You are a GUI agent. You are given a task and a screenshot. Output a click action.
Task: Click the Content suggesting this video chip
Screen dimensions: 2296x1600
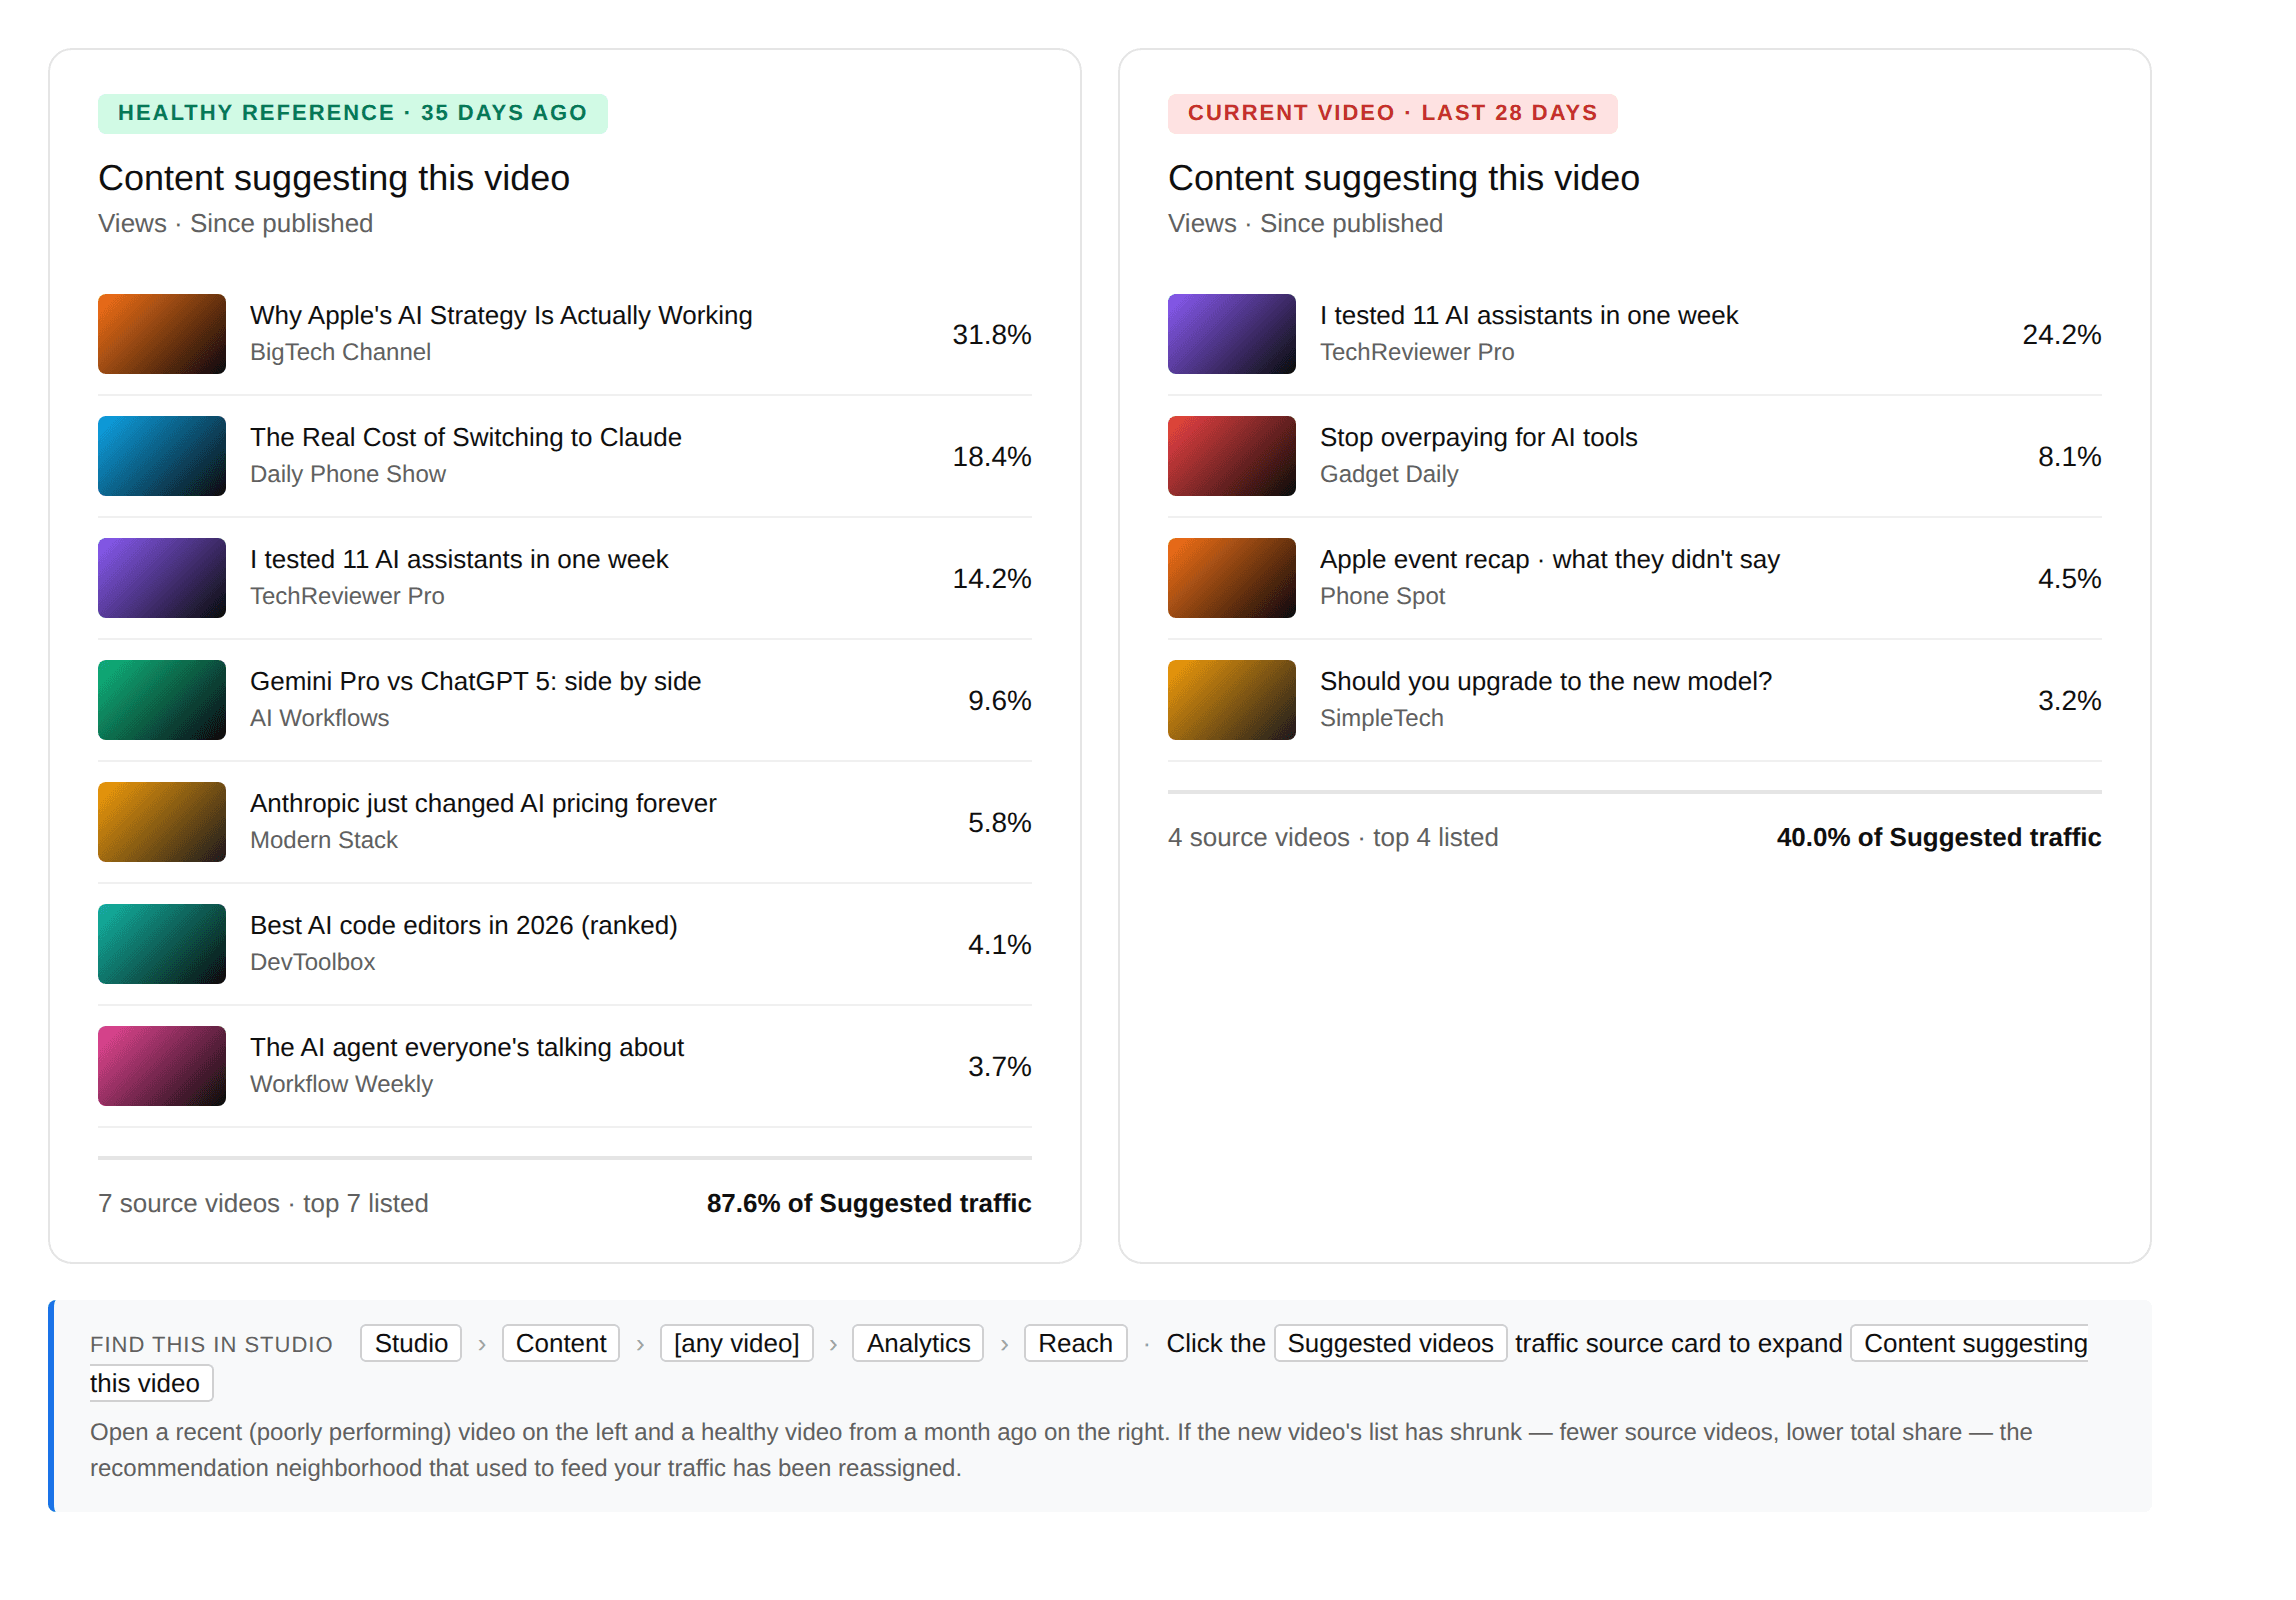[1969, 1343]
